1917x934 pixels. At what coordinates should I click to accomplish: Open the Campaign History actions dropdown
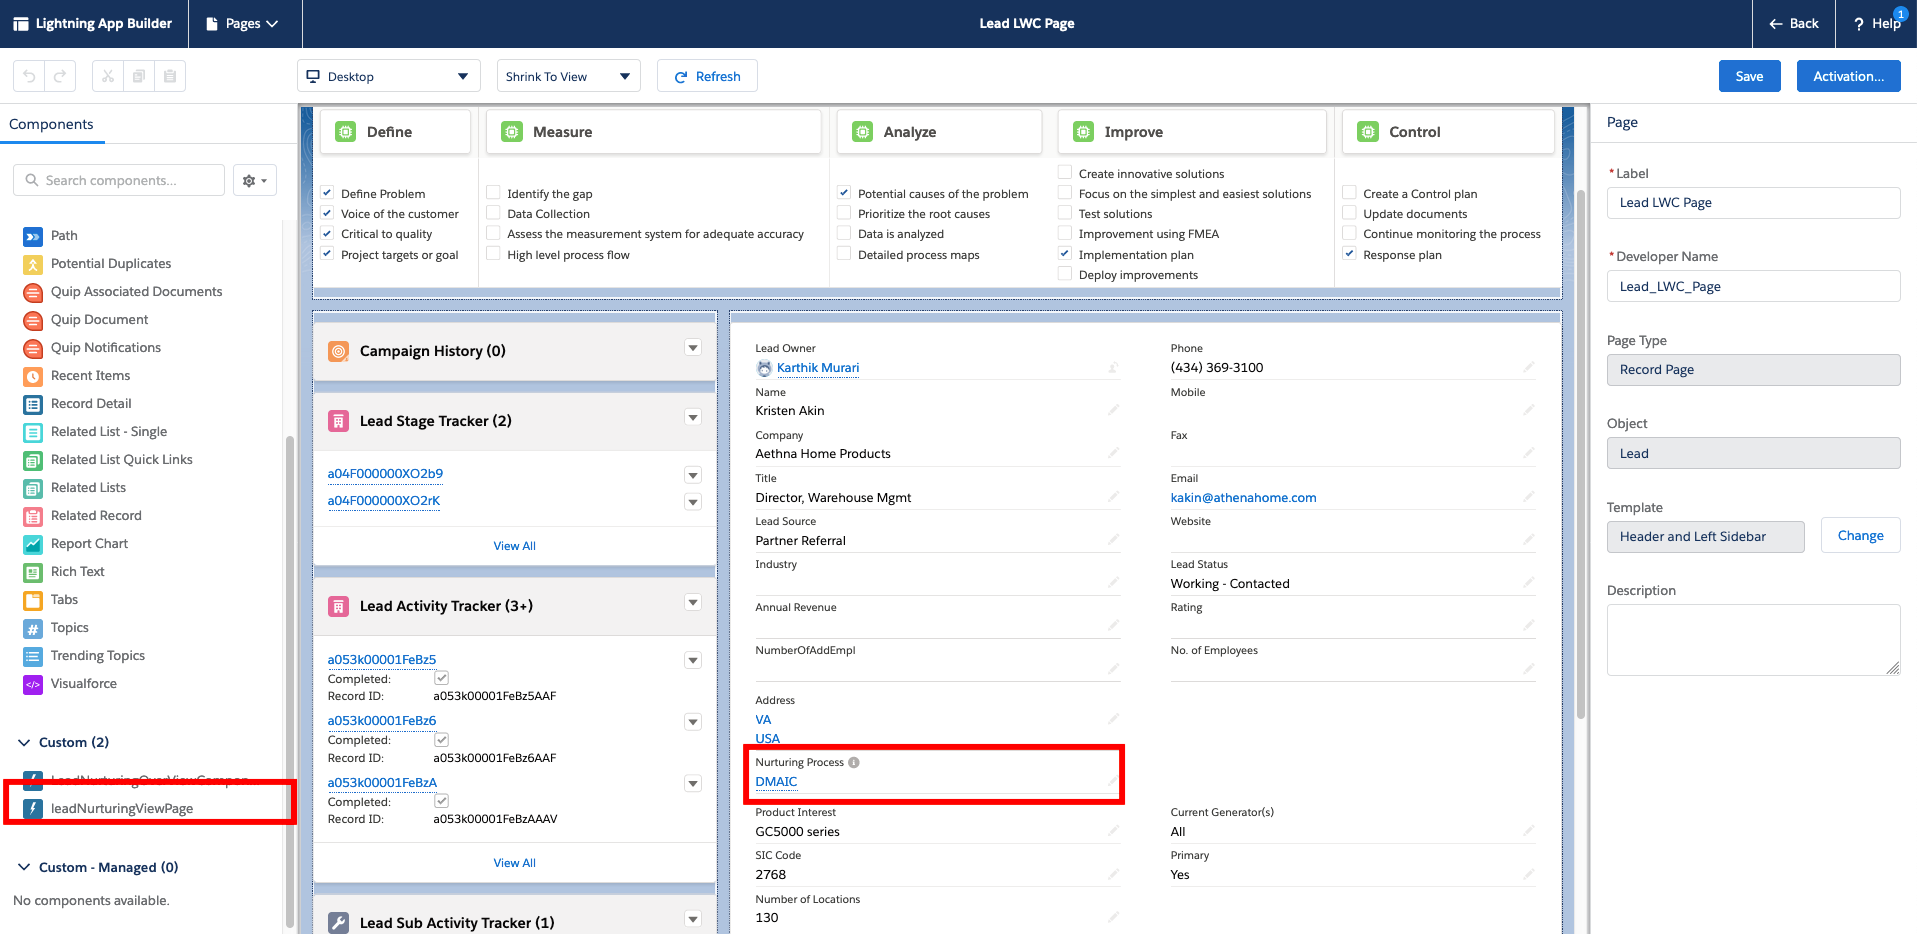[692, 348]
